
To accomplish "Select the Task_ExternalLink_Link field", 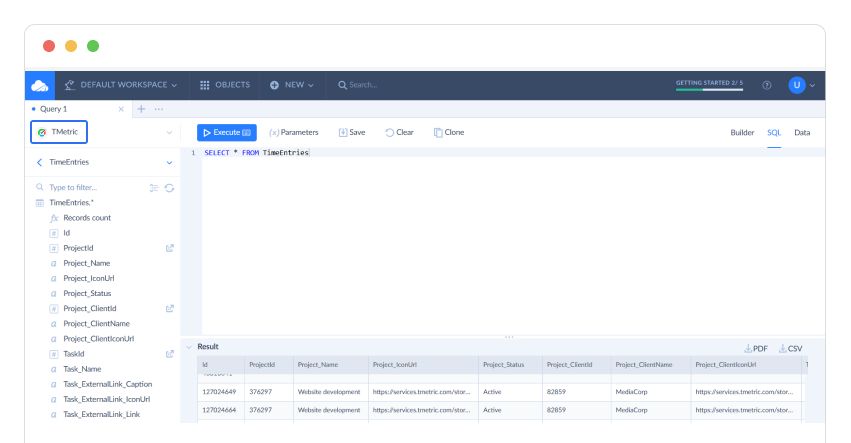I will [x=101, y=415].
